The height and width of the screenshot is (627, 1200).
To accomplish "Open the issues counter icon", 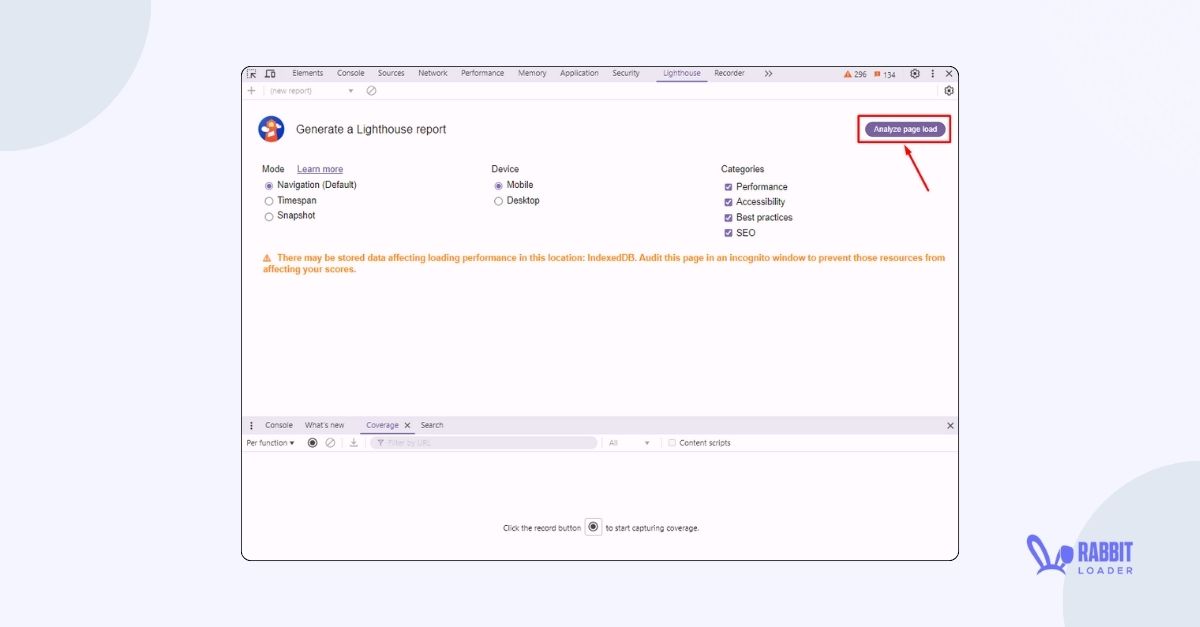I will (x=882, y=73).
